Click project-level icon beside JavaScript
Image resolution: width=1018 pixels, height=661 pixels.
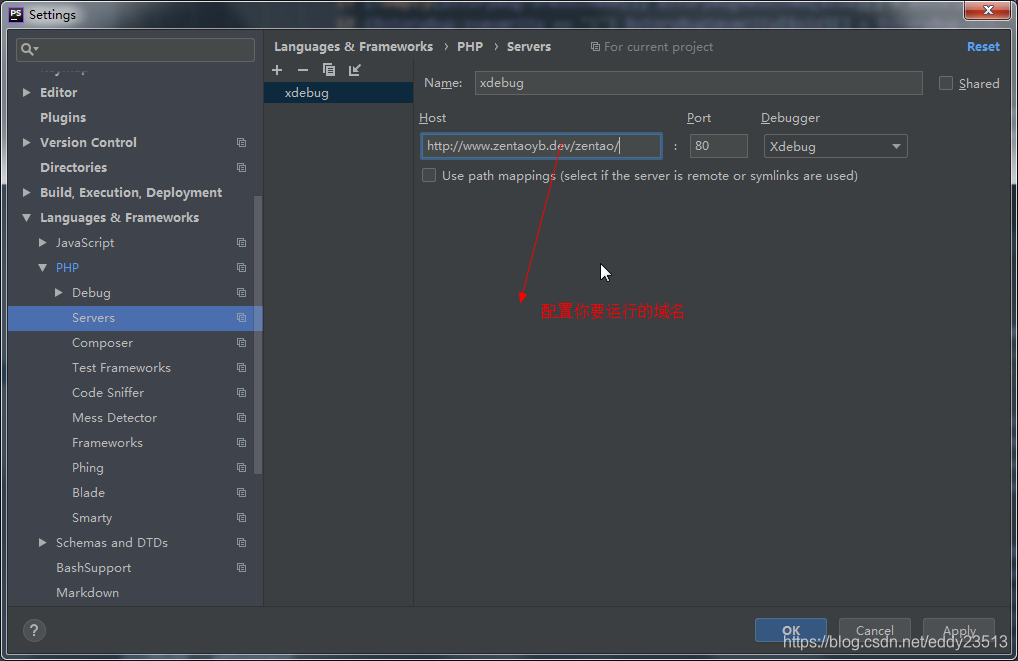point(242,242)
